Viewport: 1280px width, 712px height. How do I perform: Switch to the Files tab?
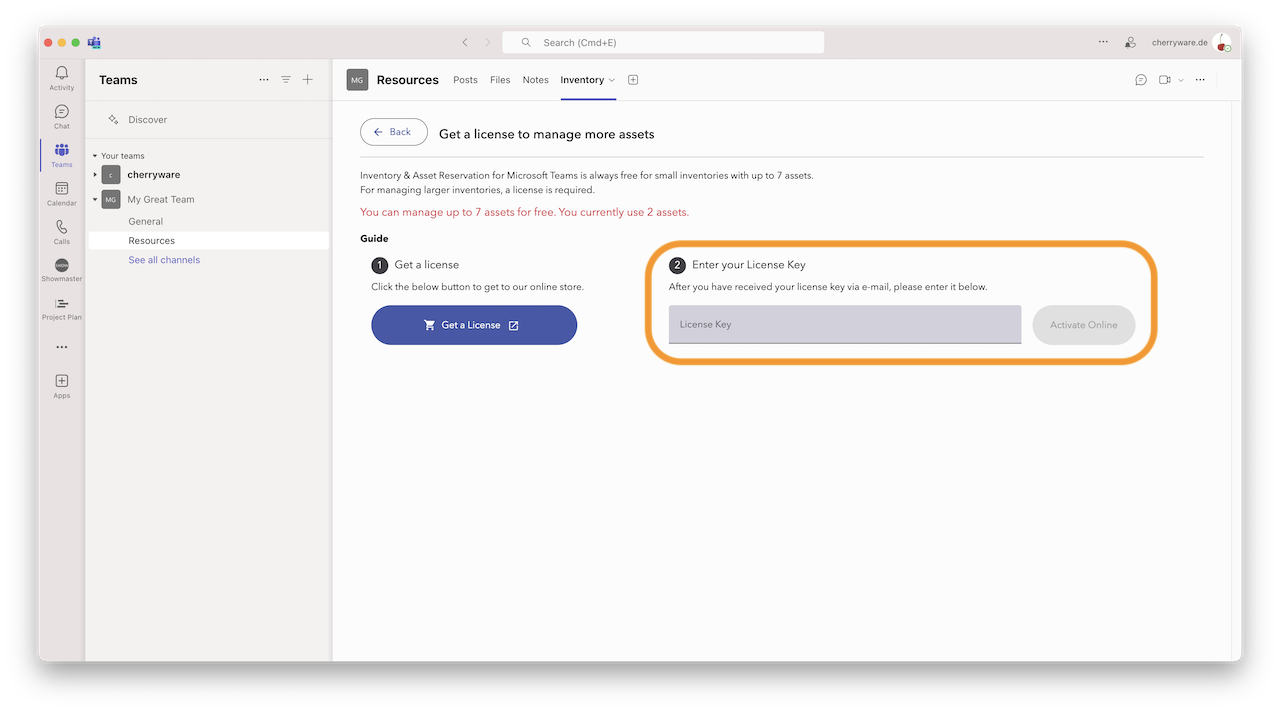(x=500, y=80)
